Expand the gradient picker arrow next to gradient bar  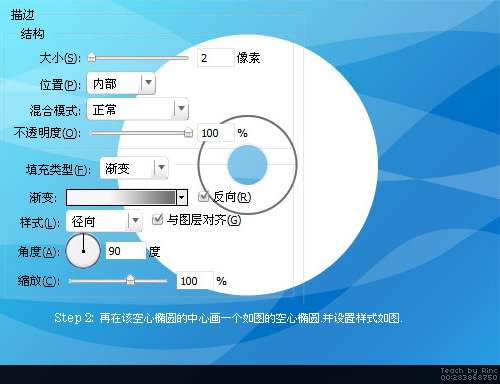tap(182, 198)
